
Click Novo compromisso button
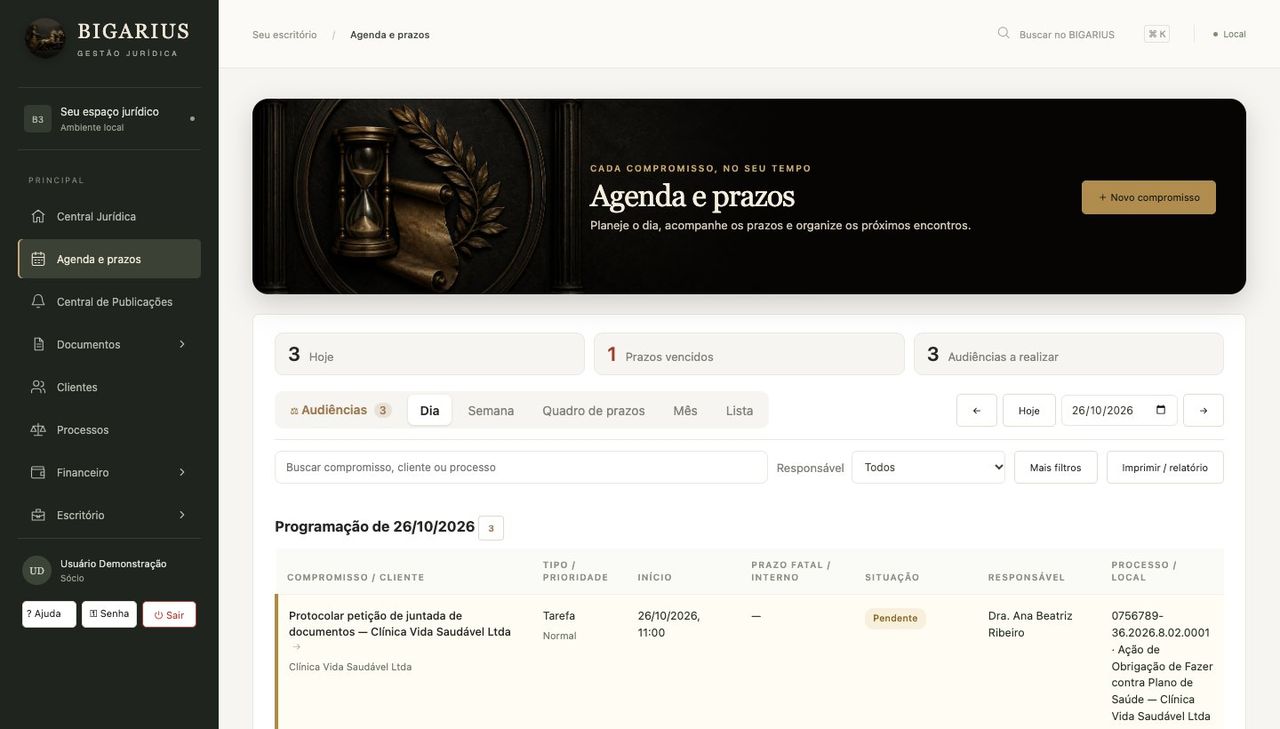1149,197
